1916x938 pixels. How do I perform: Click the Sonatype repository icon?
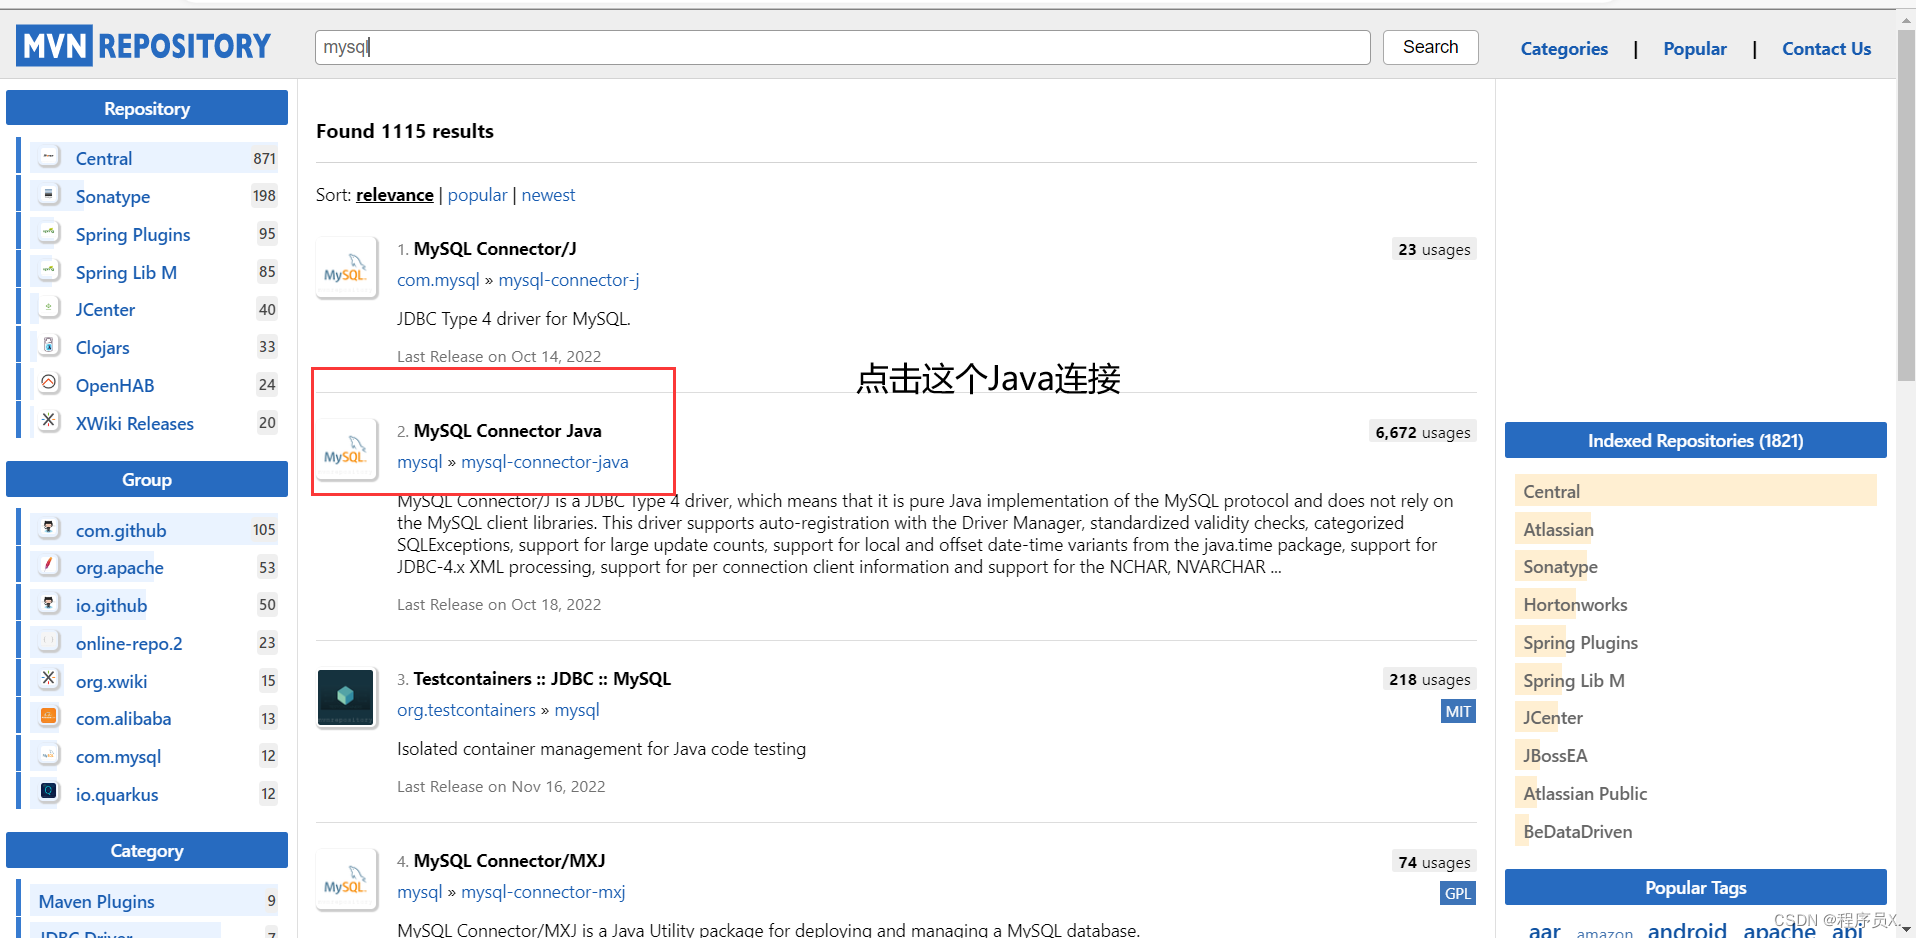pos(49,195)
